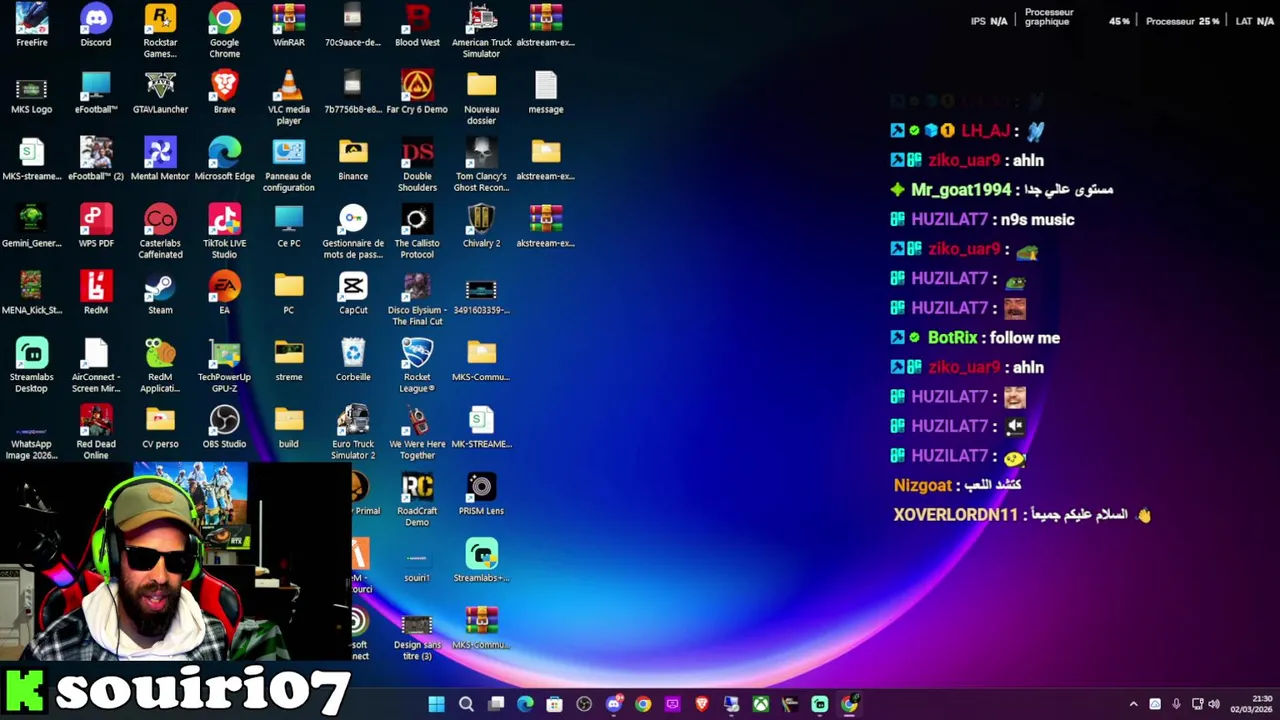Open Task View on taskbar
Viewport: 1280px width, 720px height.
(x=496, y=704)
